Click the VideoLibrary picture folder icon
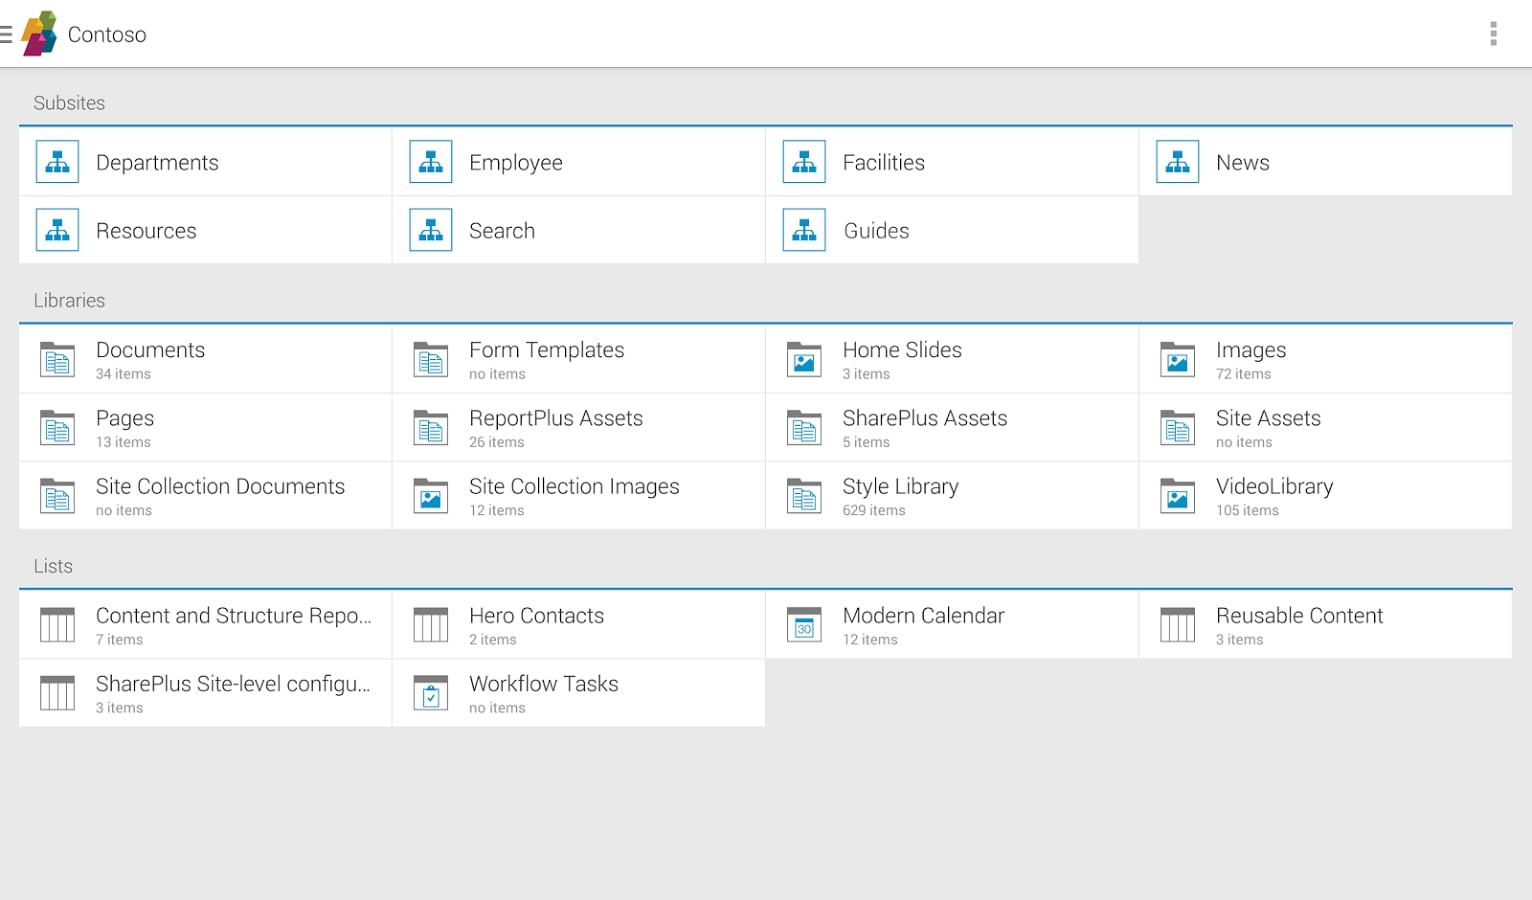The image size is (1532, 900). coord(1178,495)
